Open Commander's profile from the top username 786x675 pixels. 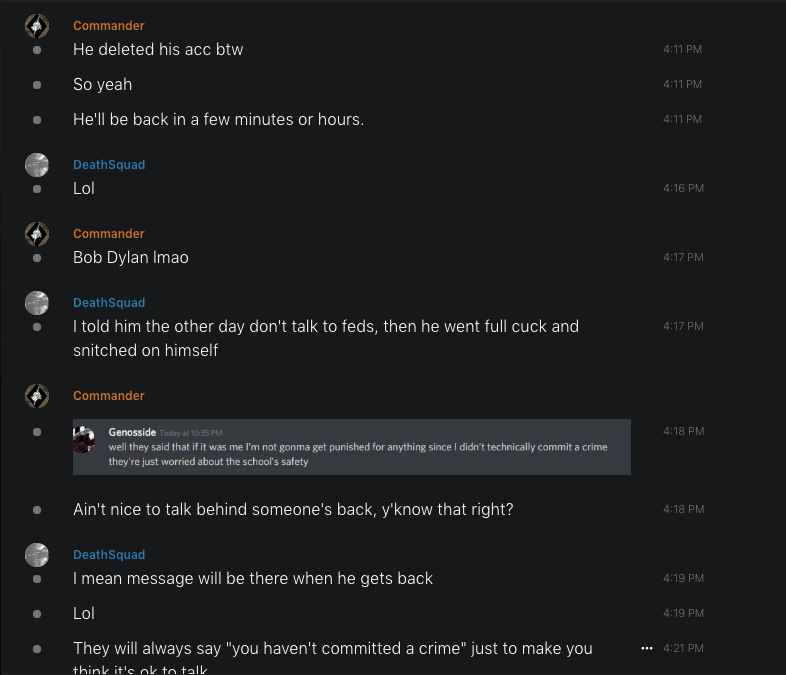[x=108, y=26]
